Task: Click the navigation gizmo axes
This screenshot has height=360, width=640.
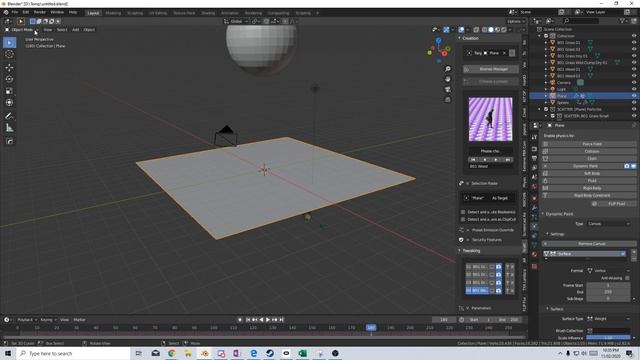Action: 438,50
